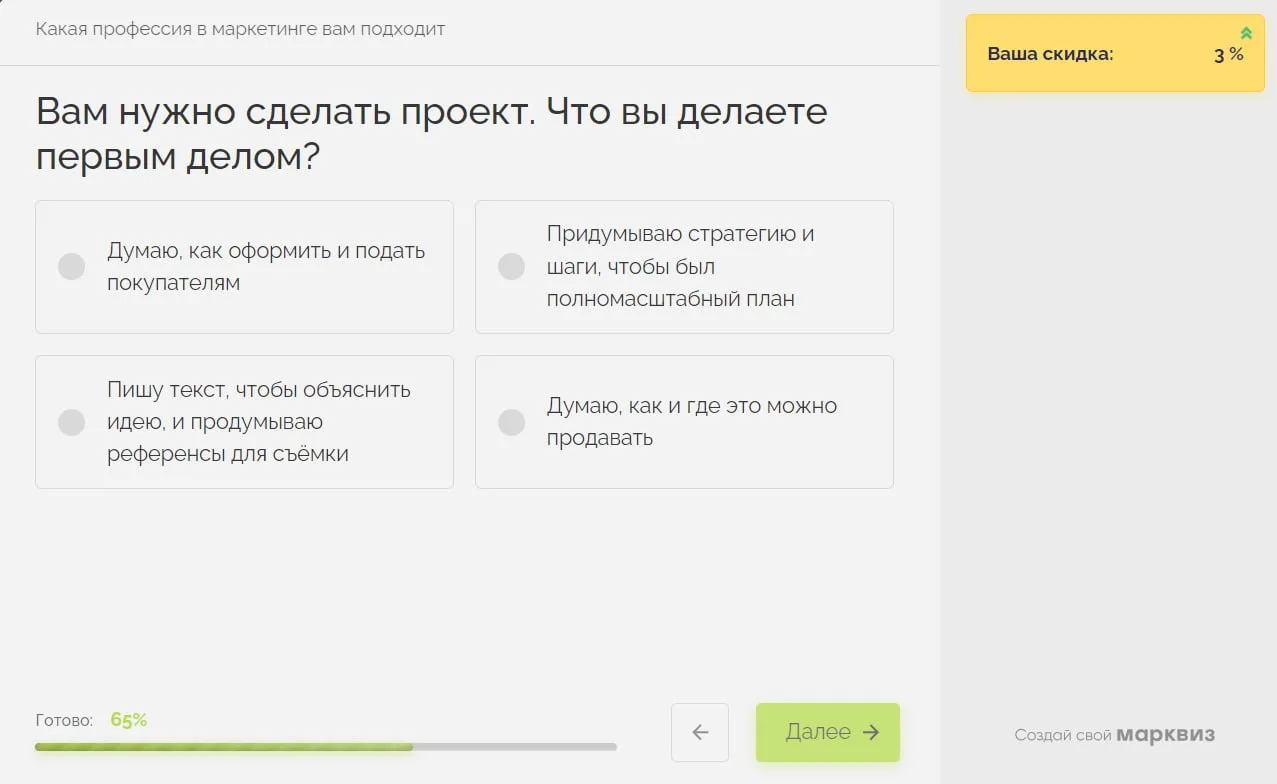1277x784 pixels.
Task: Click the марквиз logo
Action: click(x=1165, y=735)
